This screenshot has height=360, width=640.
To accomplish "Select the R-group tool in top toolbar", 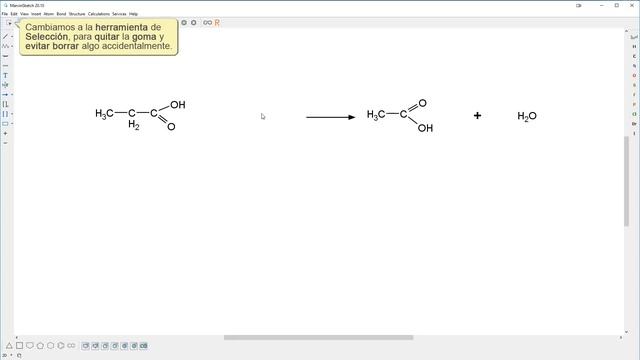I will click(217, 23).
